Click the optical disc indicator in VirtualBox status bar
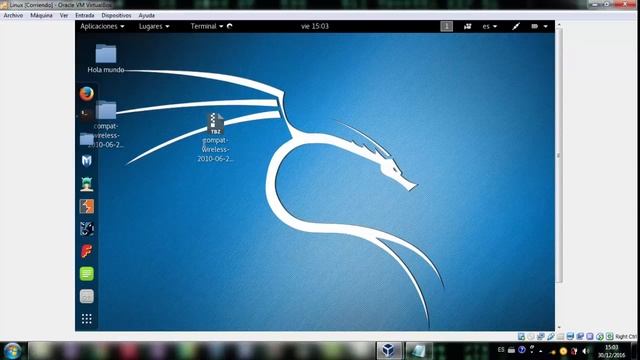Screen dimensions: 640x360 click(x=531, y=336)
